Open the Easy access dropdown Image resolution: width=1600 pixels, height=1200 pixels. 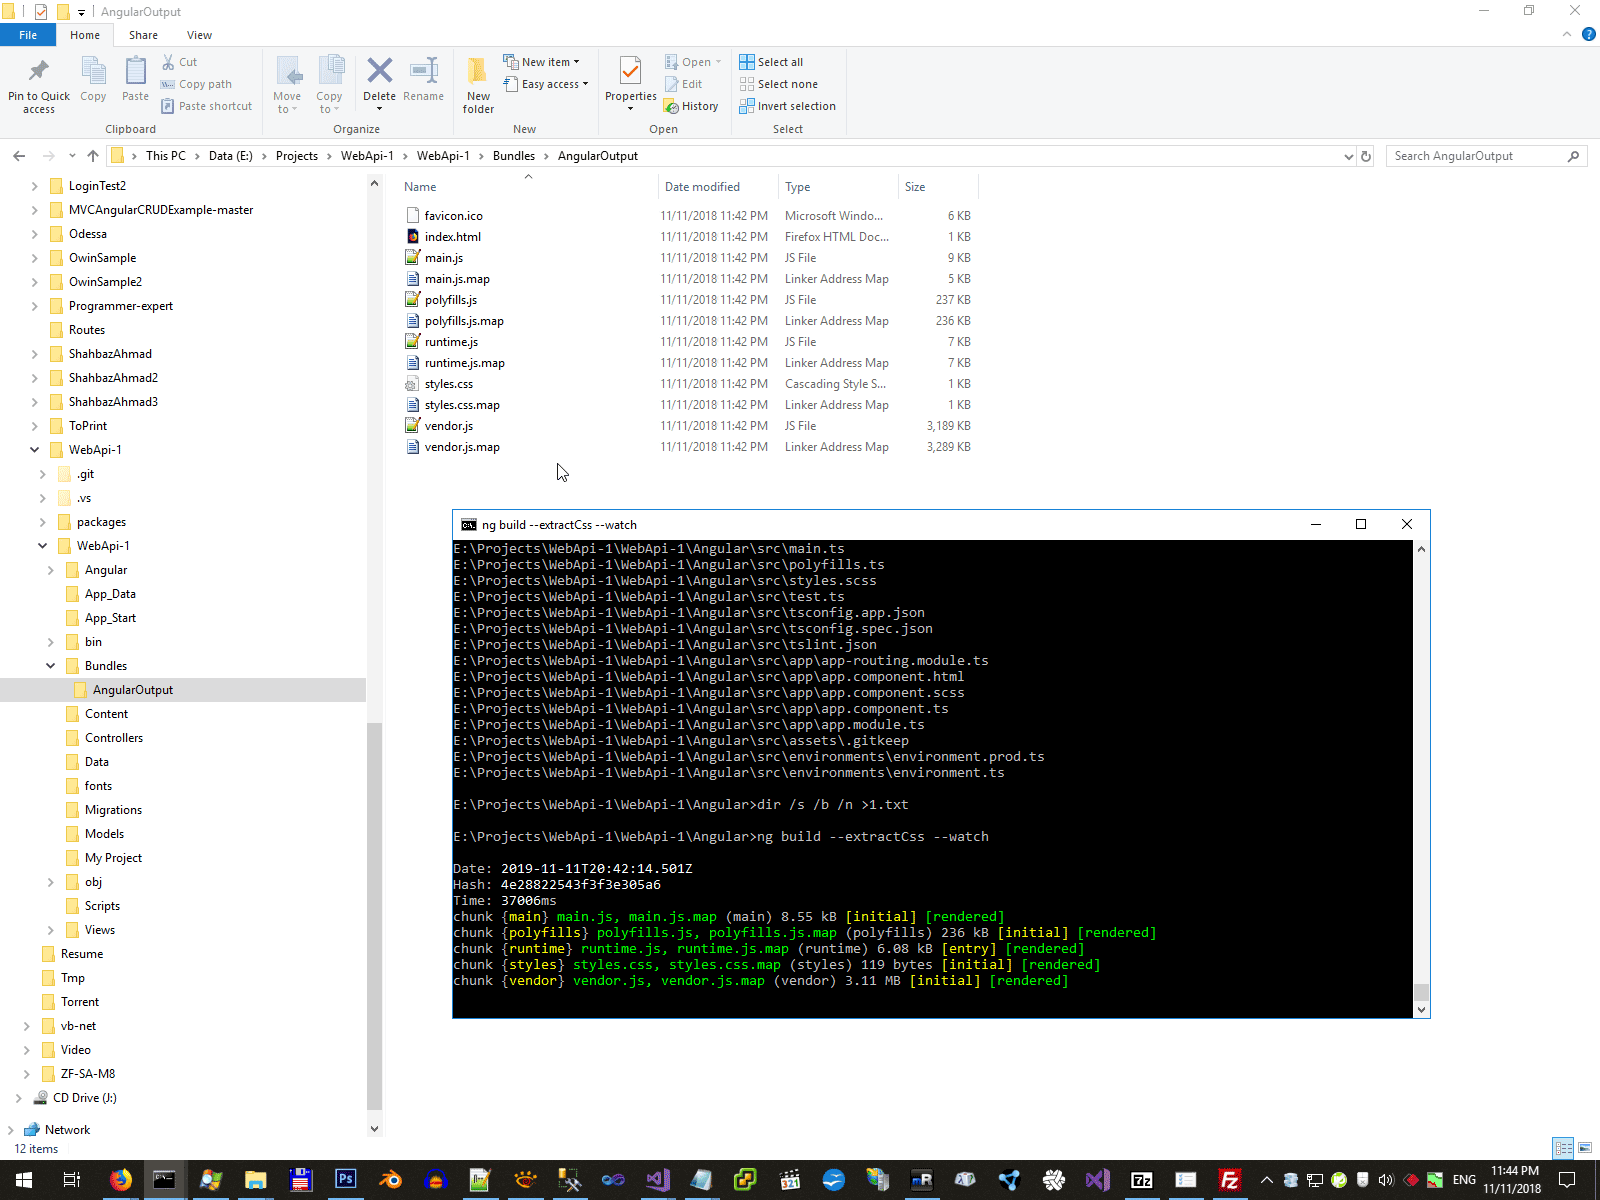[x=545, y=84]
